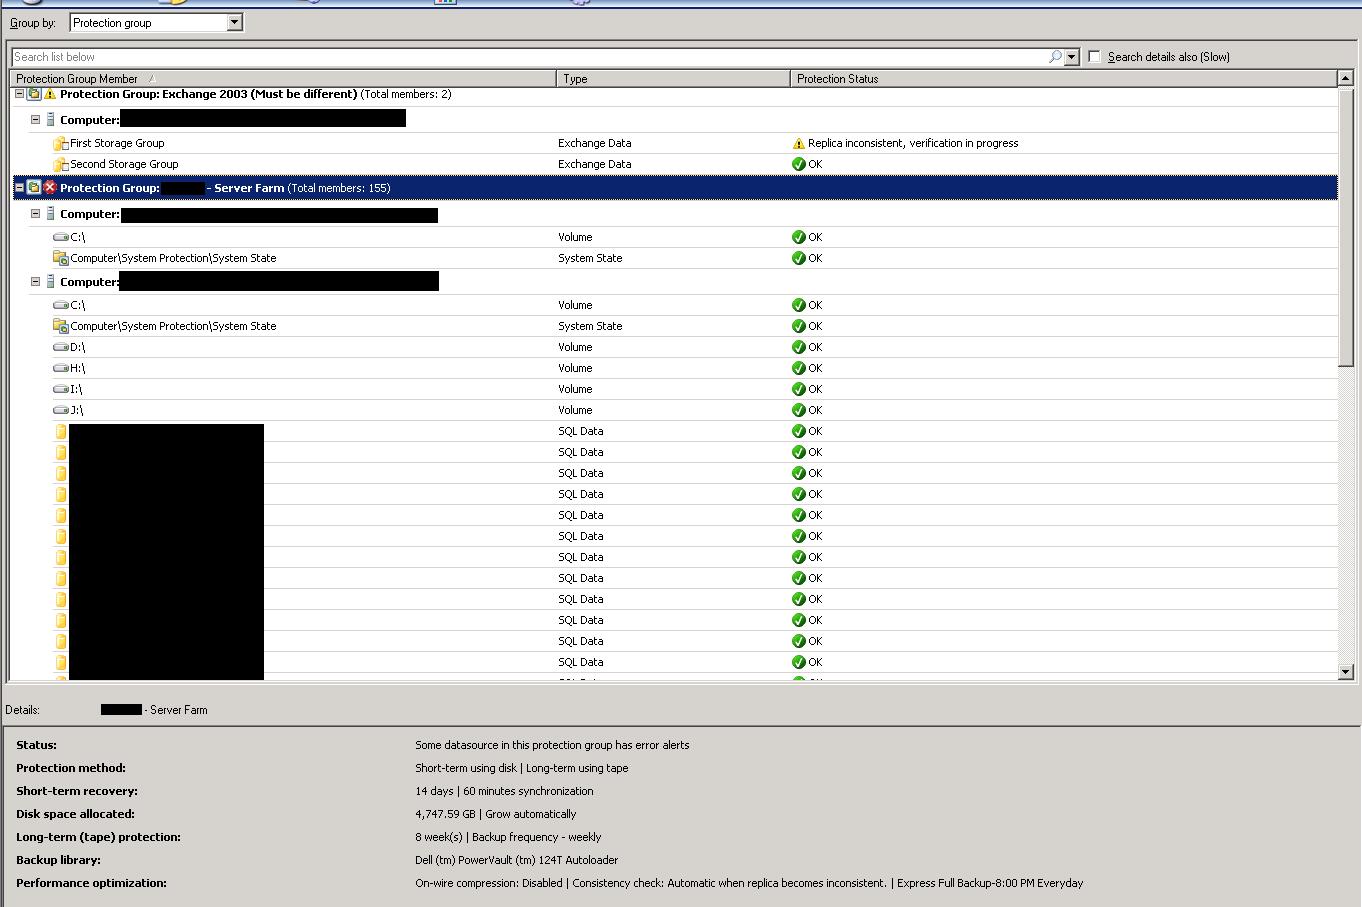Click the warning icon on Exchange 2003 protection group
This screenshot has height=907, width=1362.
click(47, 93)
